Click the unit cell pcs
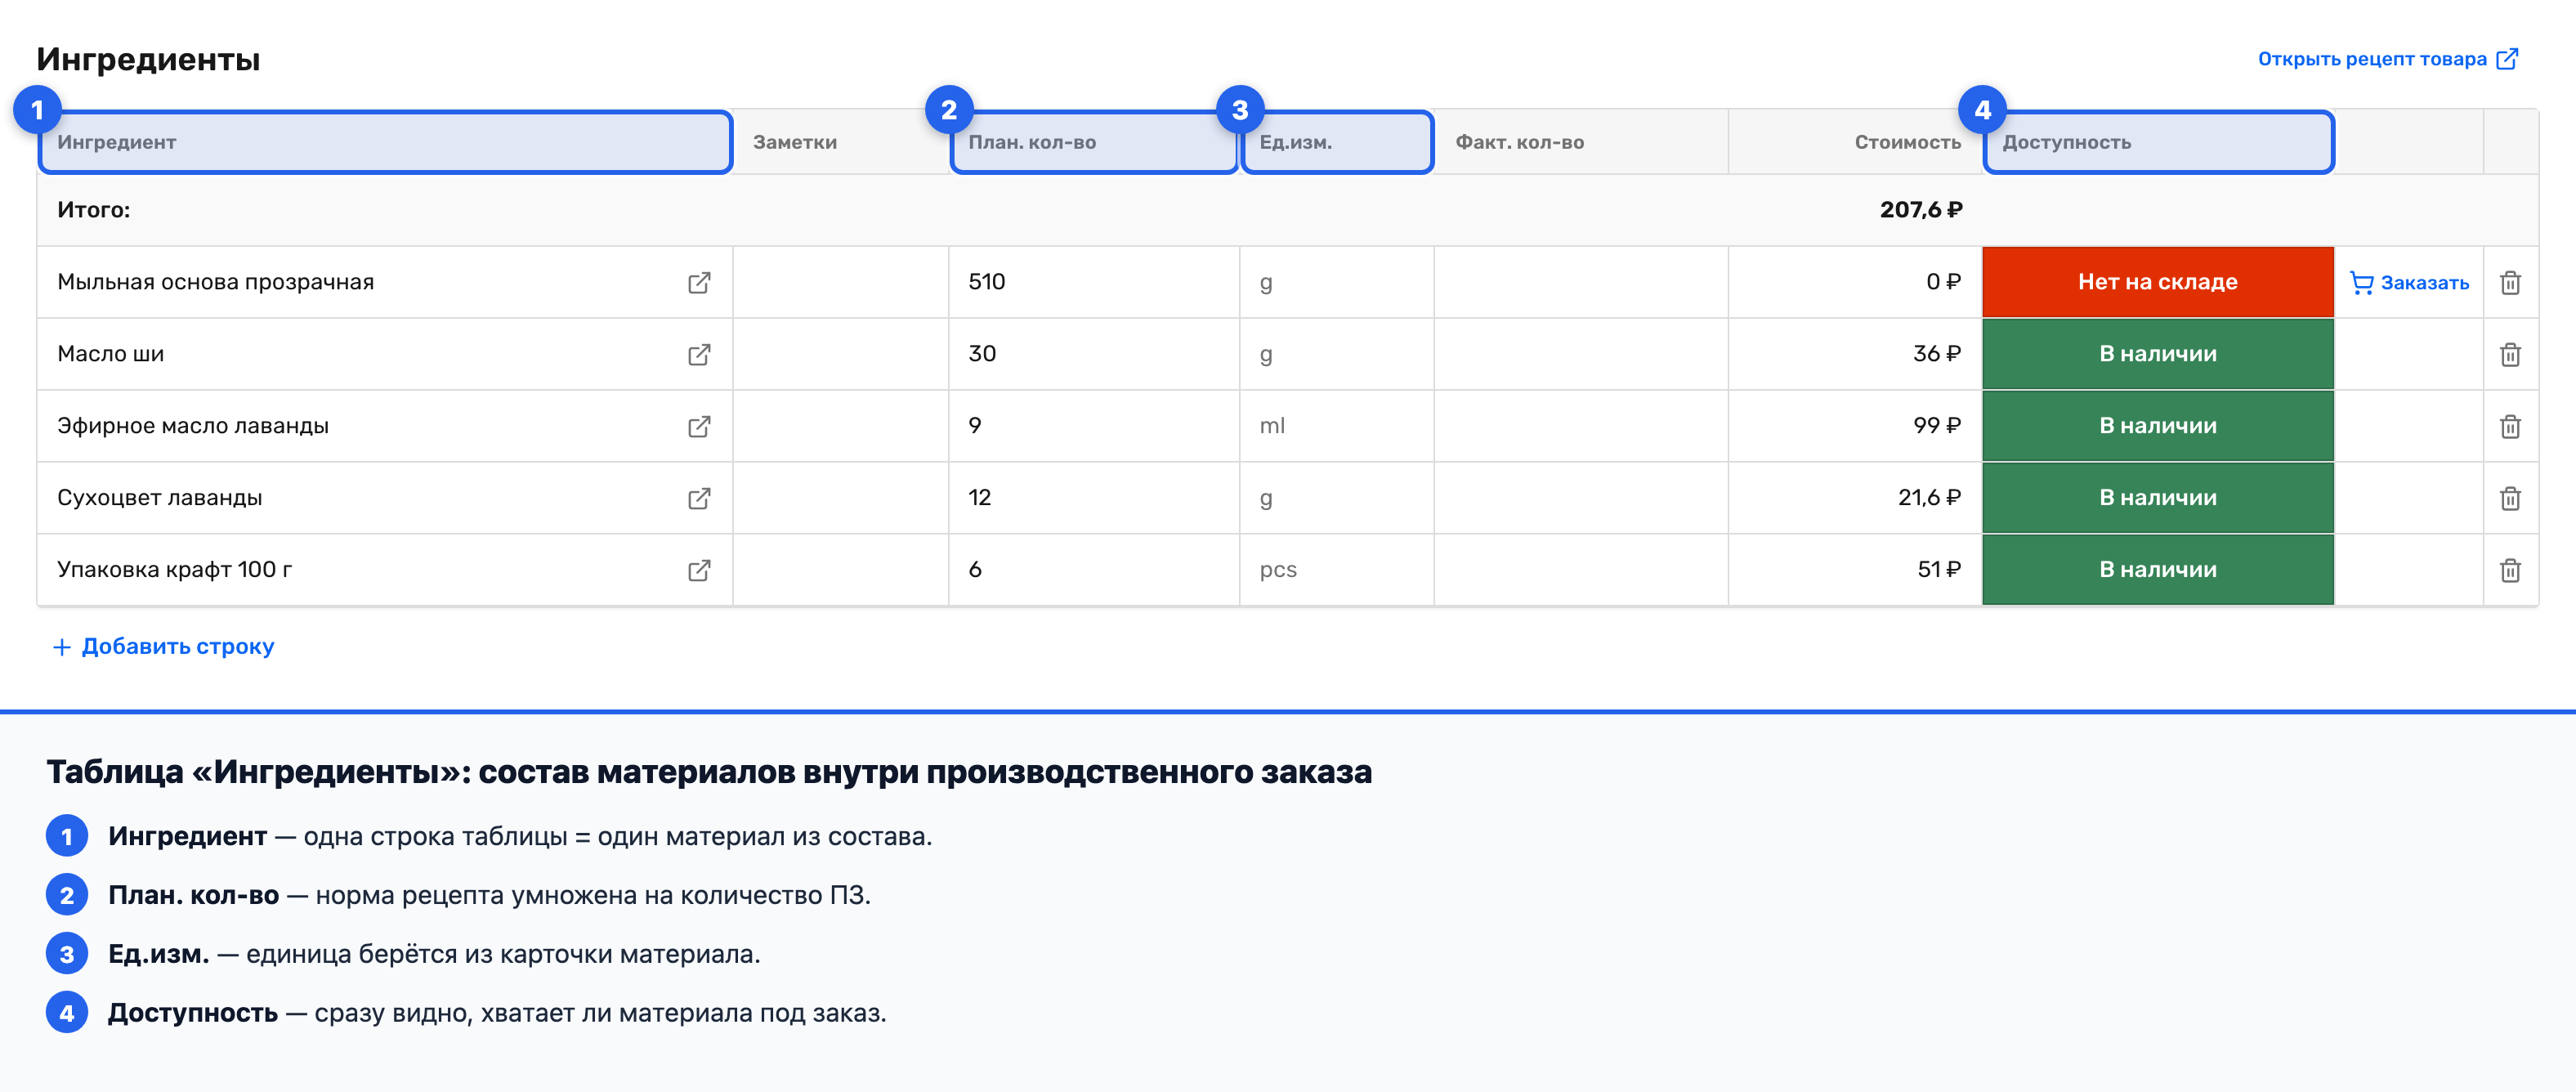This screenshot has width=2576, height=1092. coord(1337,570)
